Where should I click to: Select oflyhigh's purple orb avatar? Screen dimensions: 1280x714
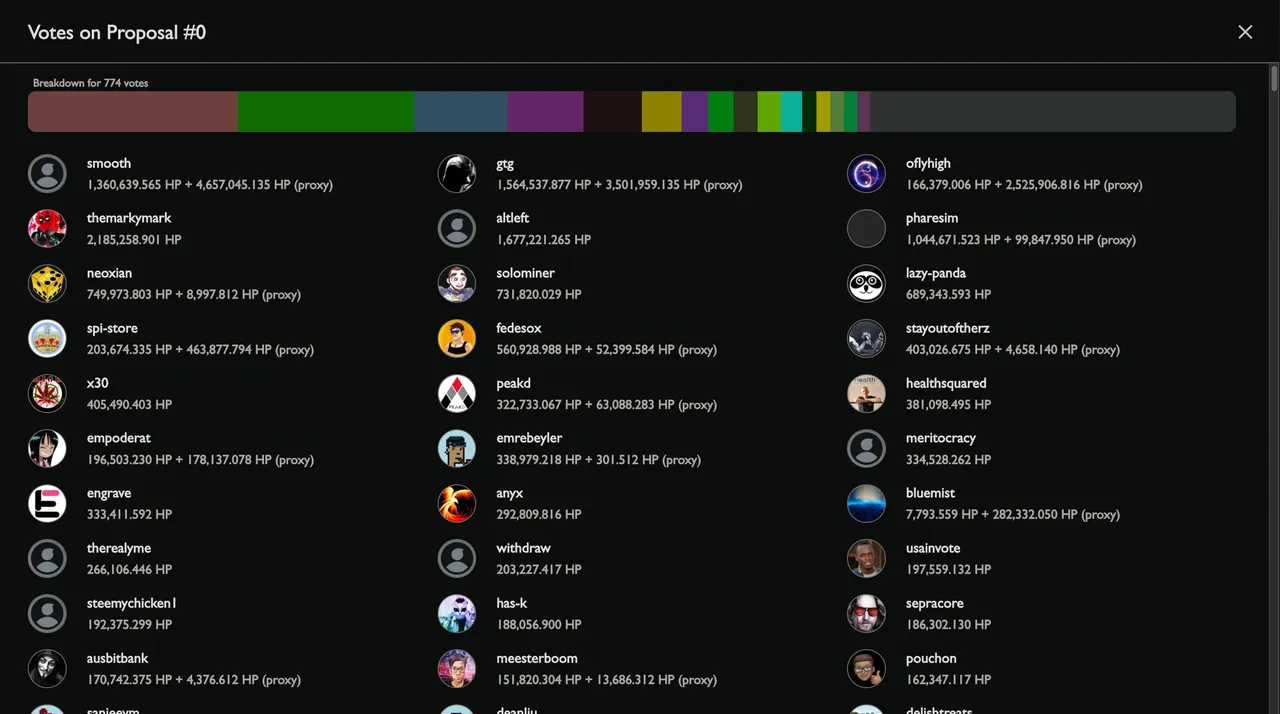[x=867, y=174]
